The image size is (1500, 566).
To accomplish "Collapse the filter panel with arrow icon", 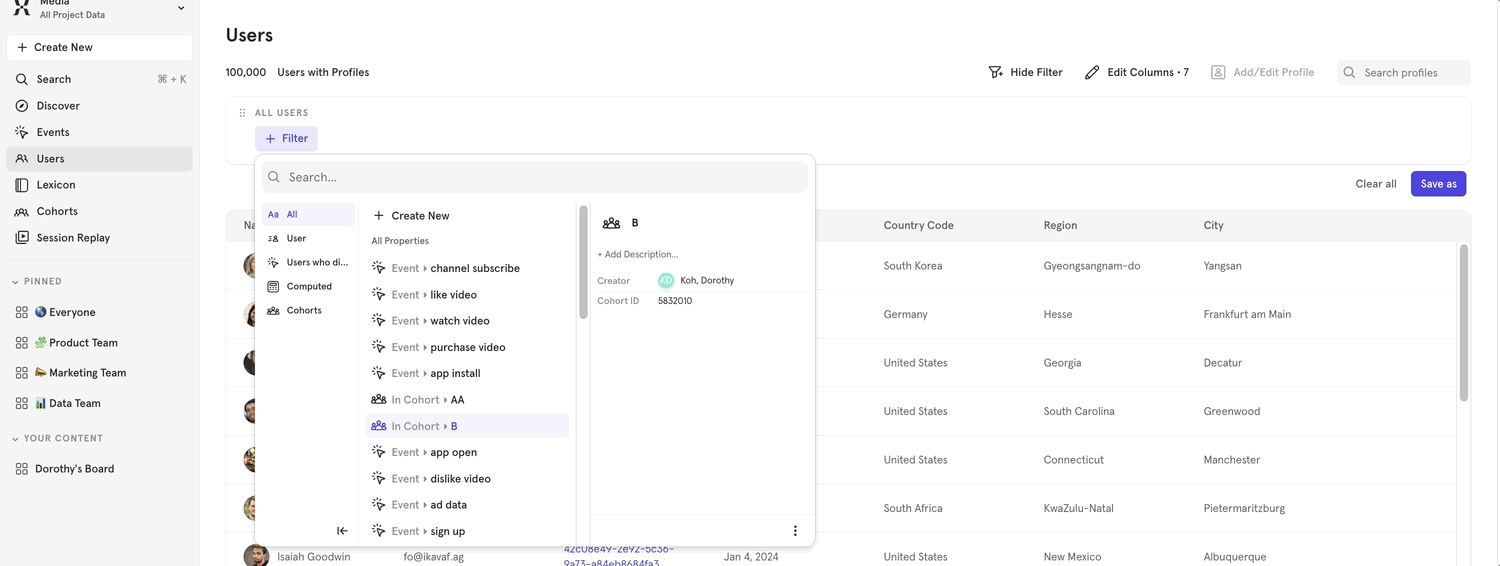I will [342, 531].
